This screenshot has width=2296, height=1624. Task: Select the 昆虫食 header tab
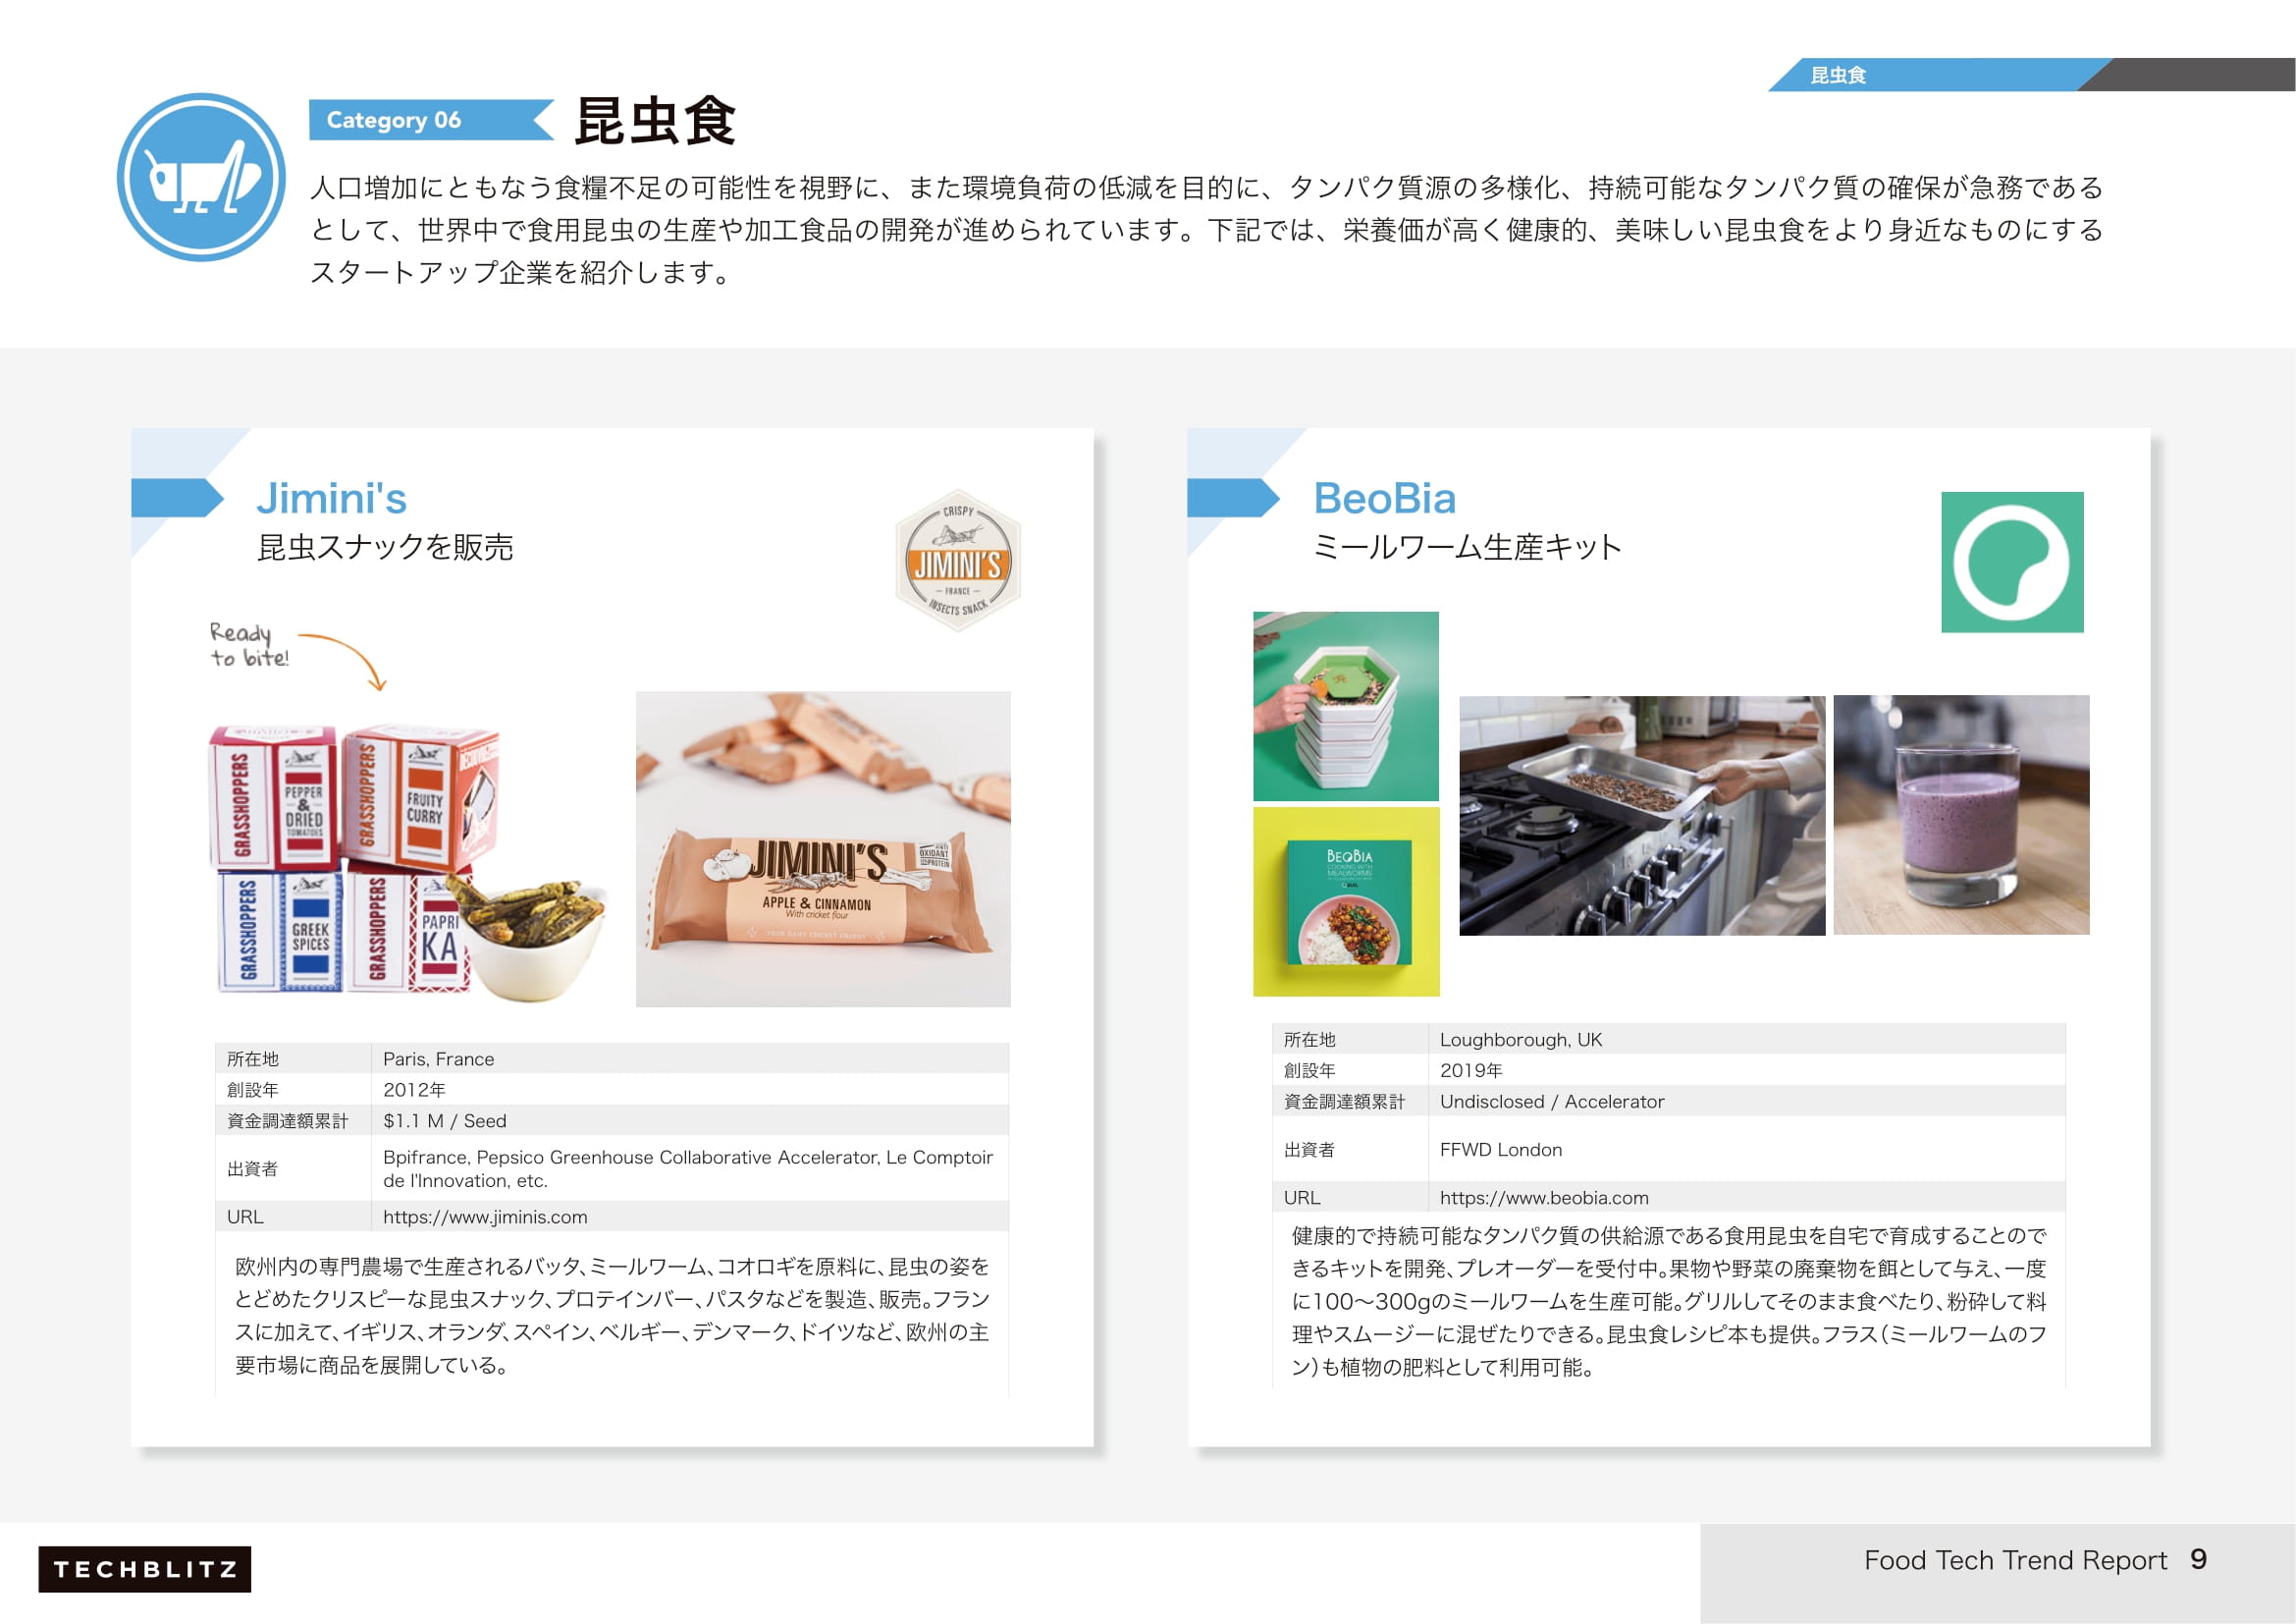[1837, 75]
